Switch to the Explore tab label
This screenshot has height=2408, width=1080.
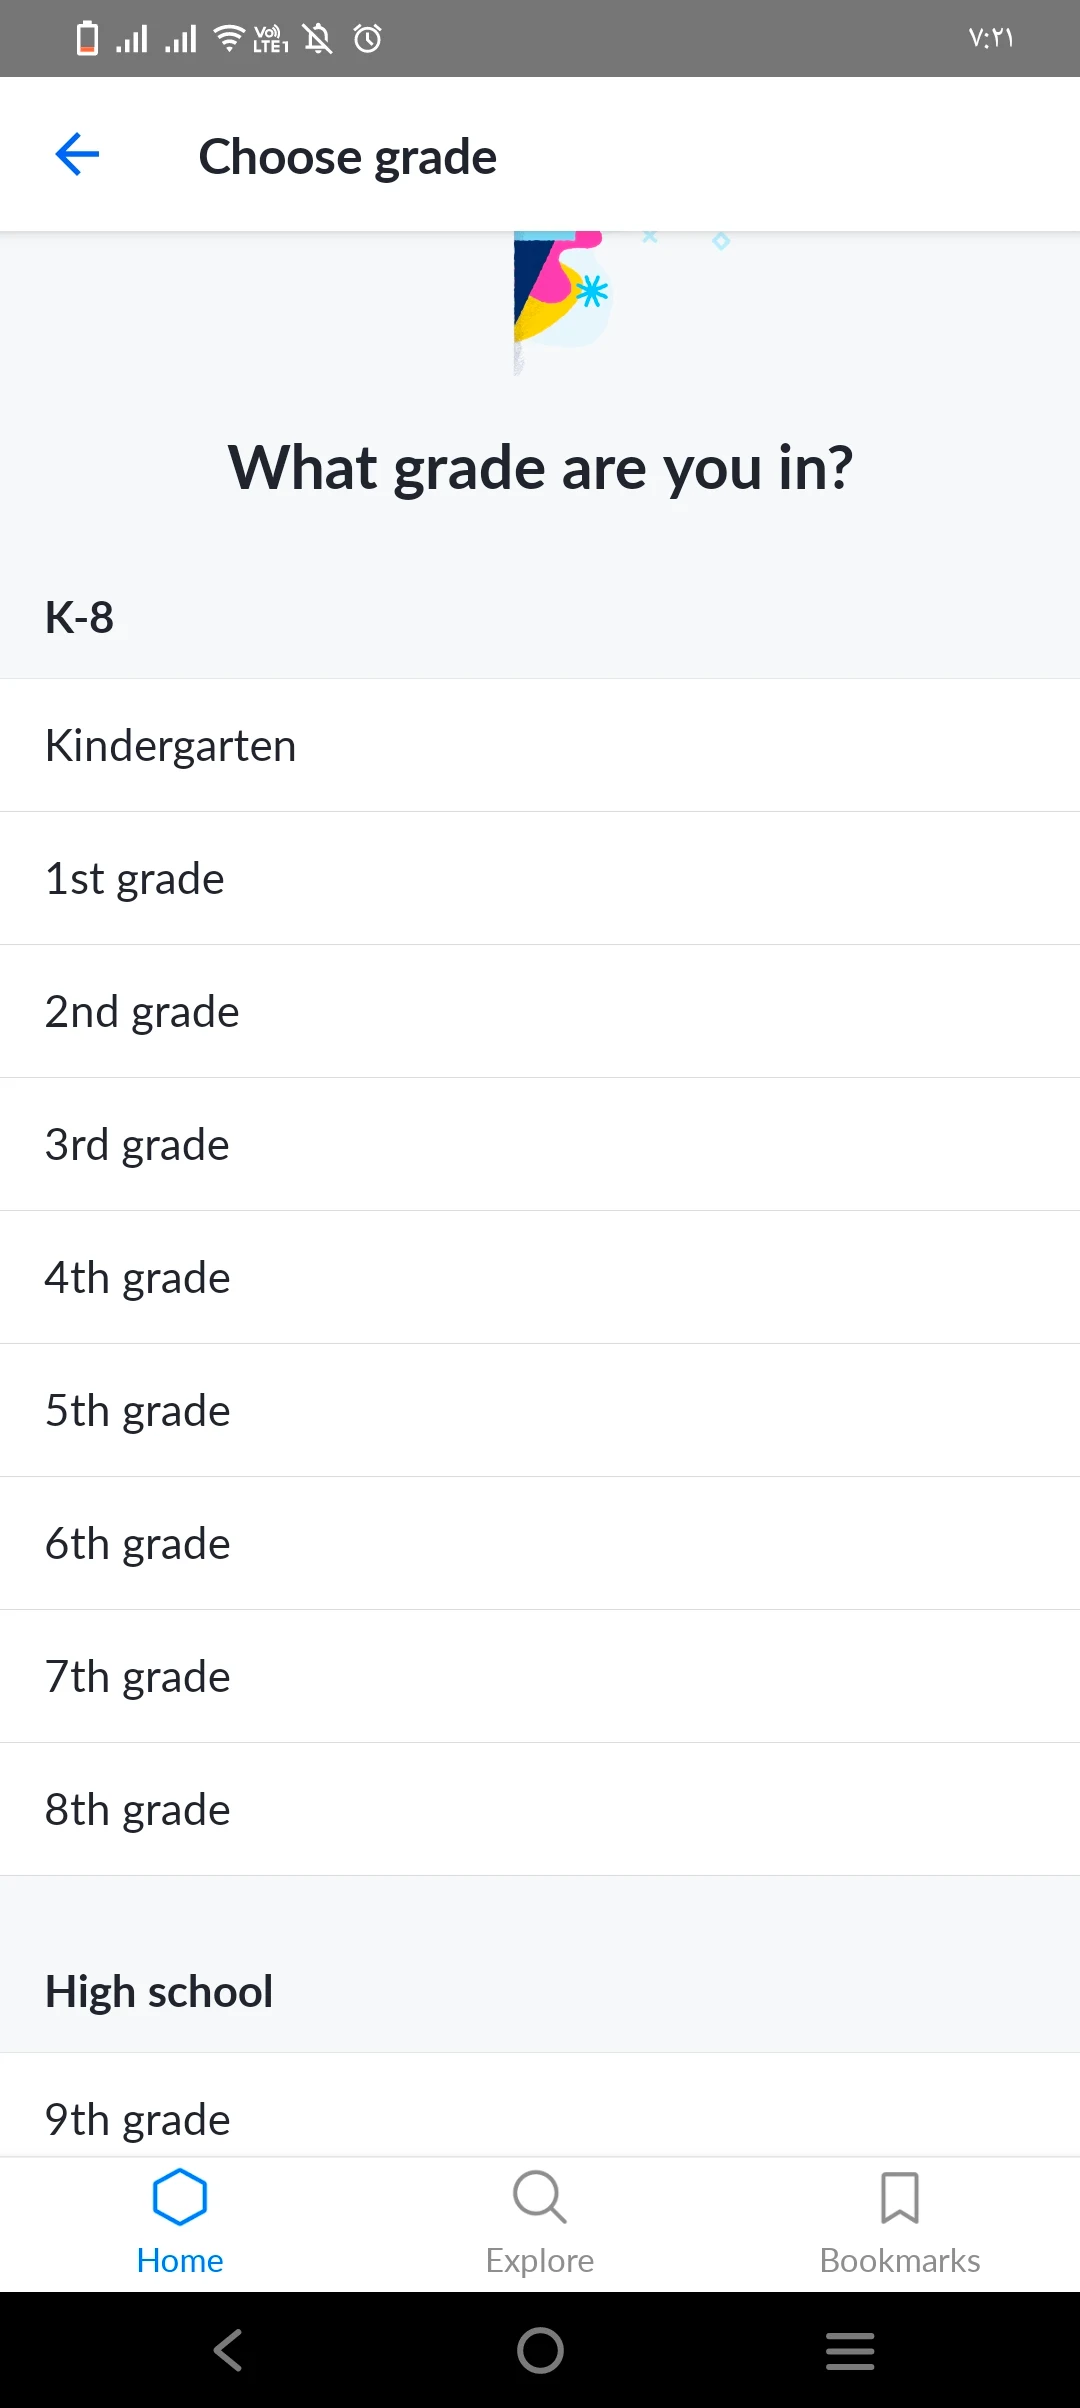pos(540,2261)
